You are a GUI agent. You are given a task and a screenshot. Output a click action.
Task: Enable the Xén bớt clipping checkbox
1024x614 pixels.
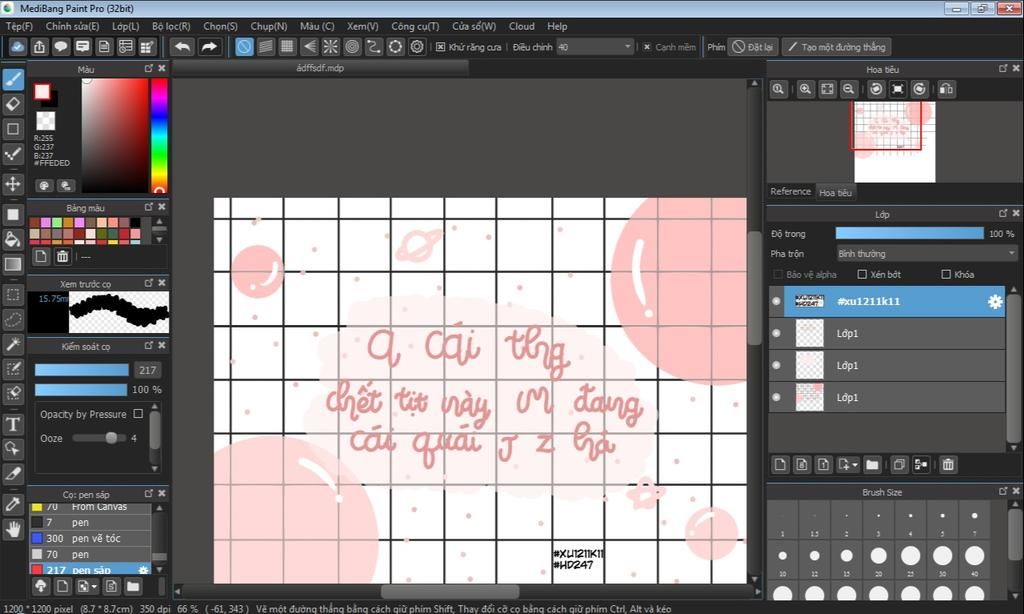[x=861, y=274]
